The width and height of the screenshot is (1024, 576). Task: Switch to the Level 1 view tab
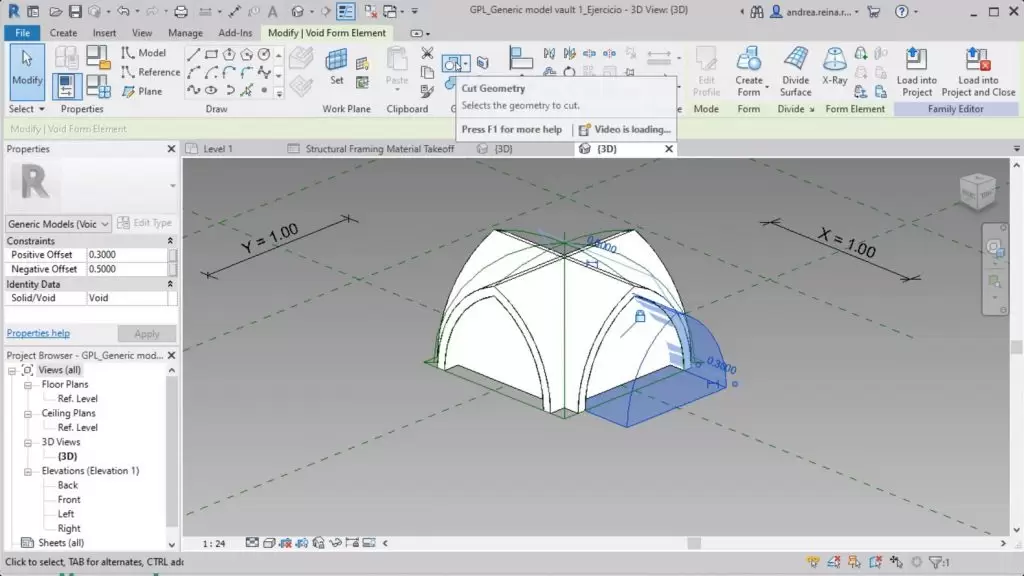[x=218, y=149]
